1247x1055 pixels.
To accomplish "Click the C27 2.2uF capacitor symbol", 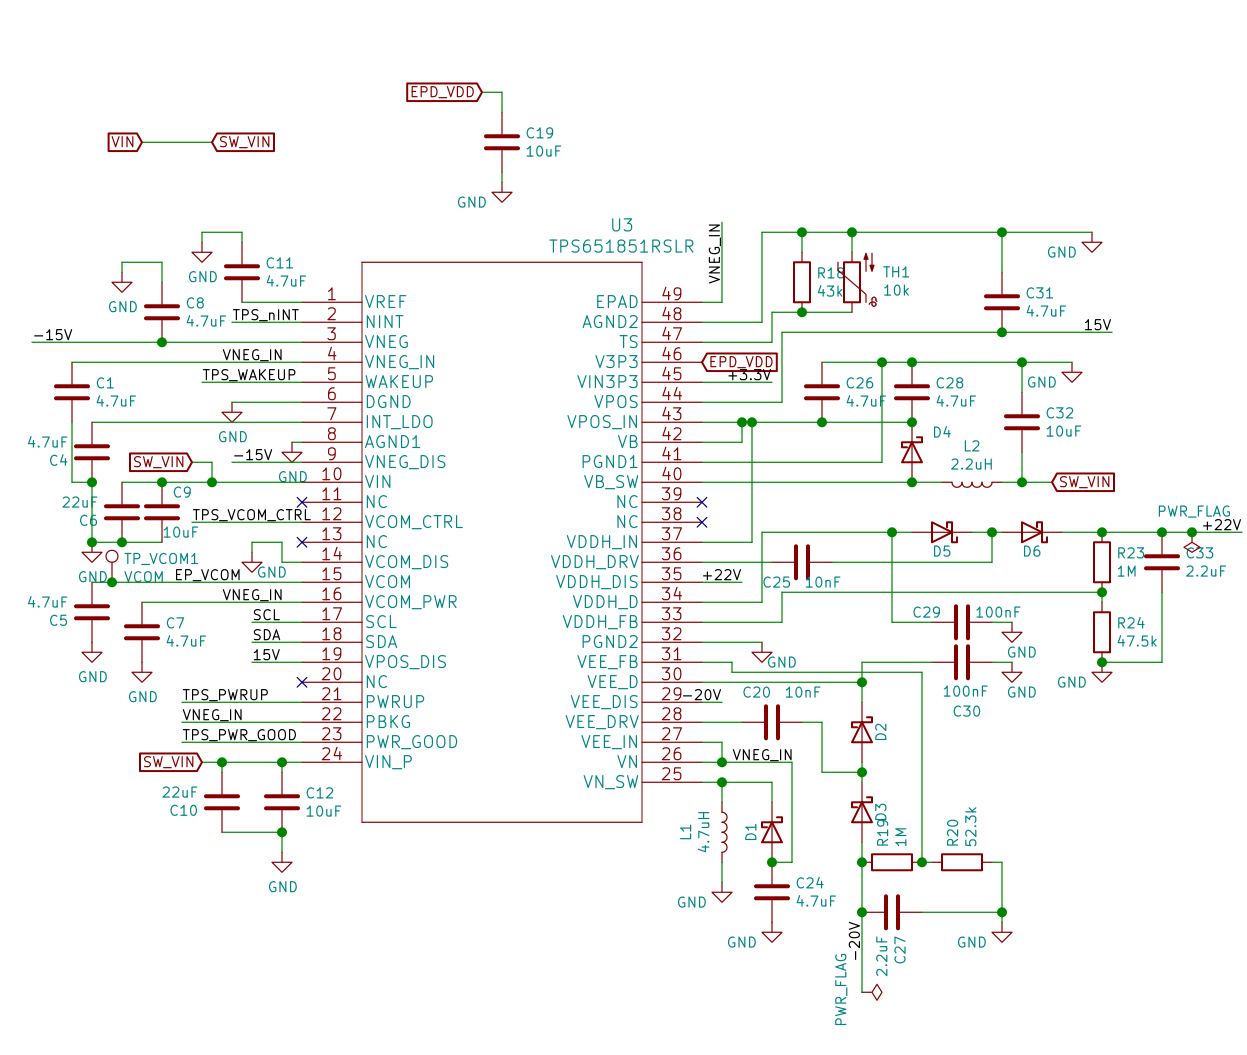I will (x=892, y=912).
